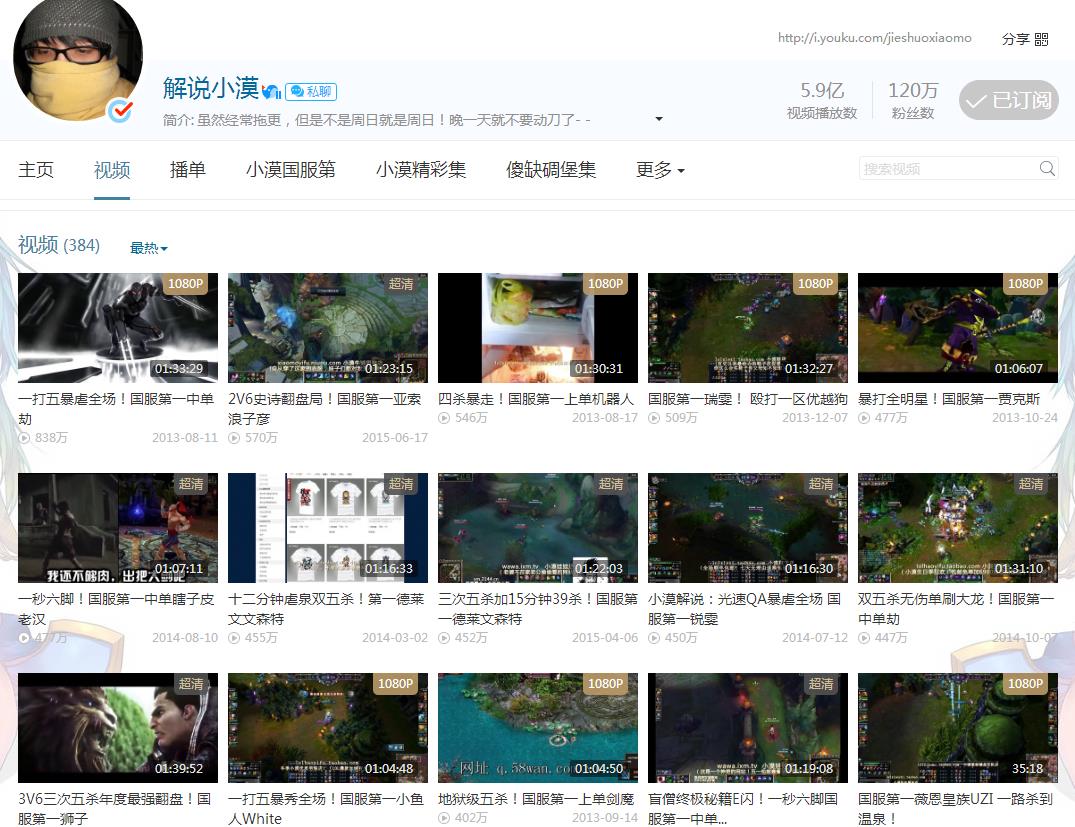Click the play count icon beside 452万
Viewport: 1075px width, 827px height.
(444, 638)
